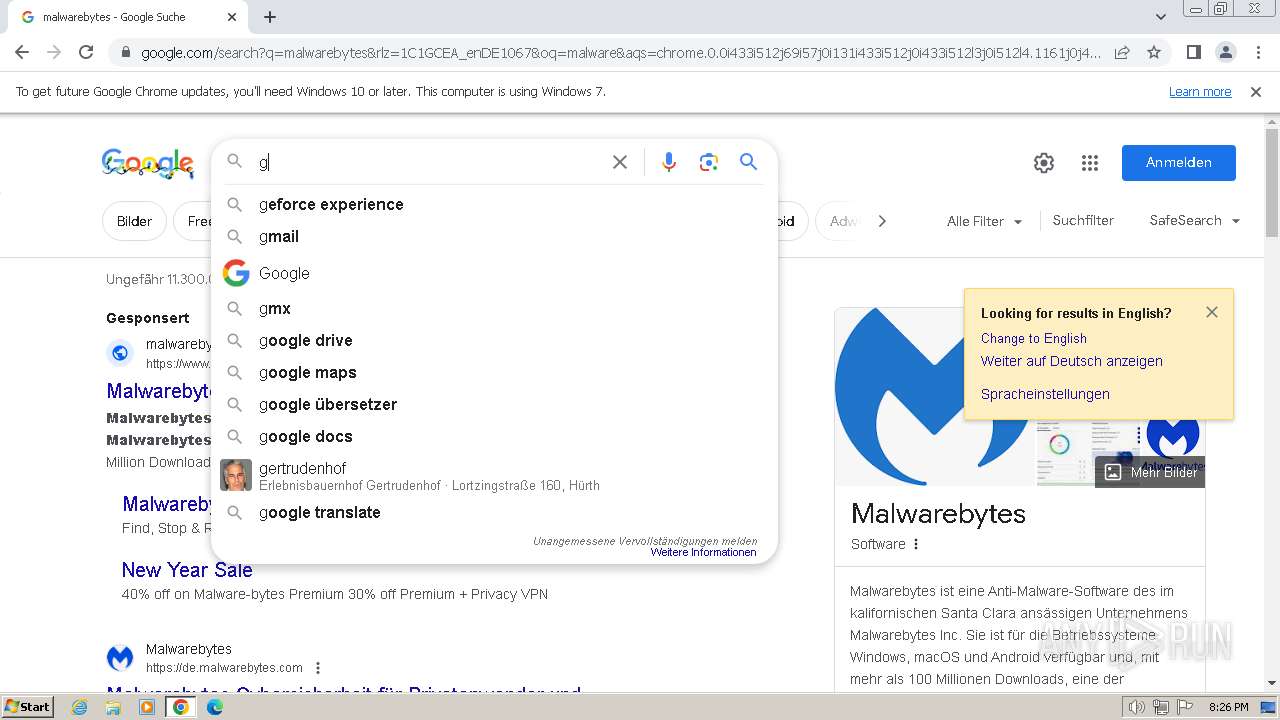Expand the SafeSearch dropdown

point(1195,221)
